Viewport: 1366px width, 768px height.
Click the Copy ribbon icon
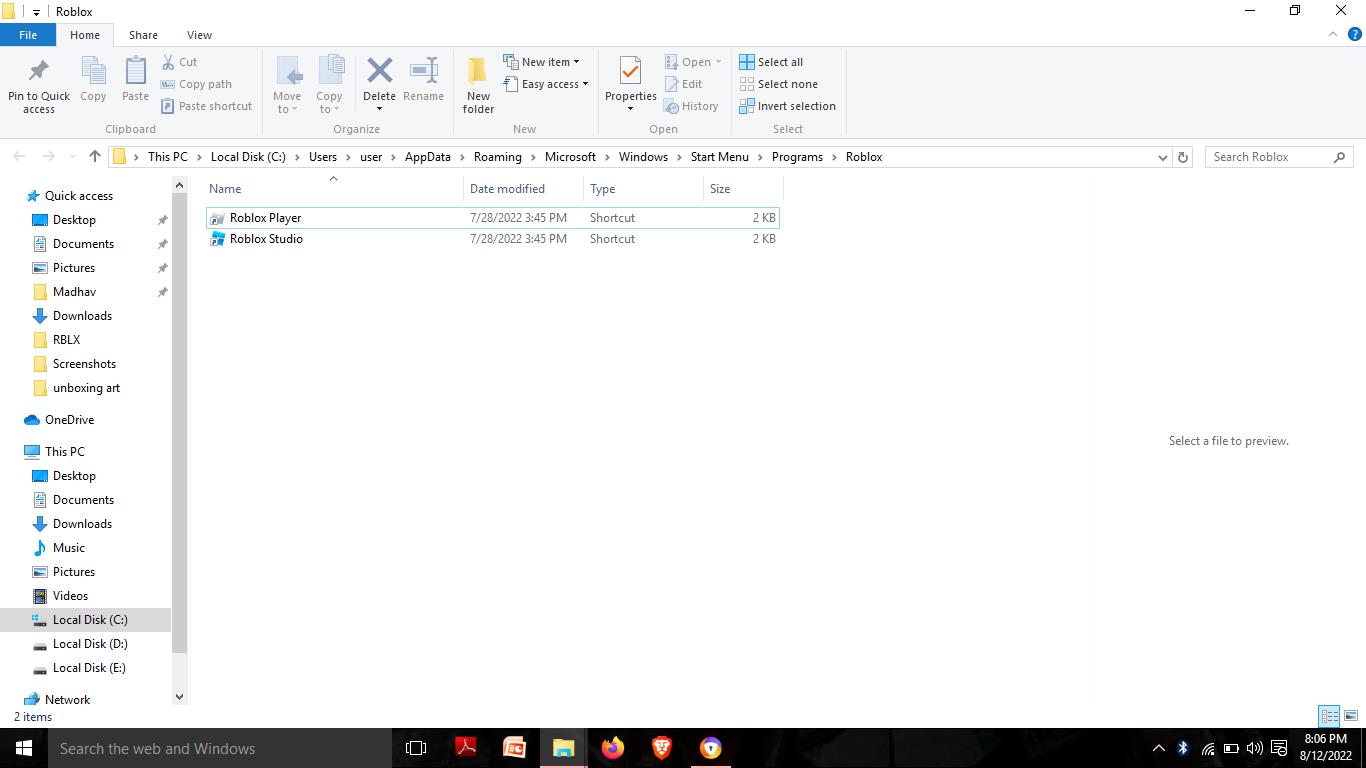point(93,72)
